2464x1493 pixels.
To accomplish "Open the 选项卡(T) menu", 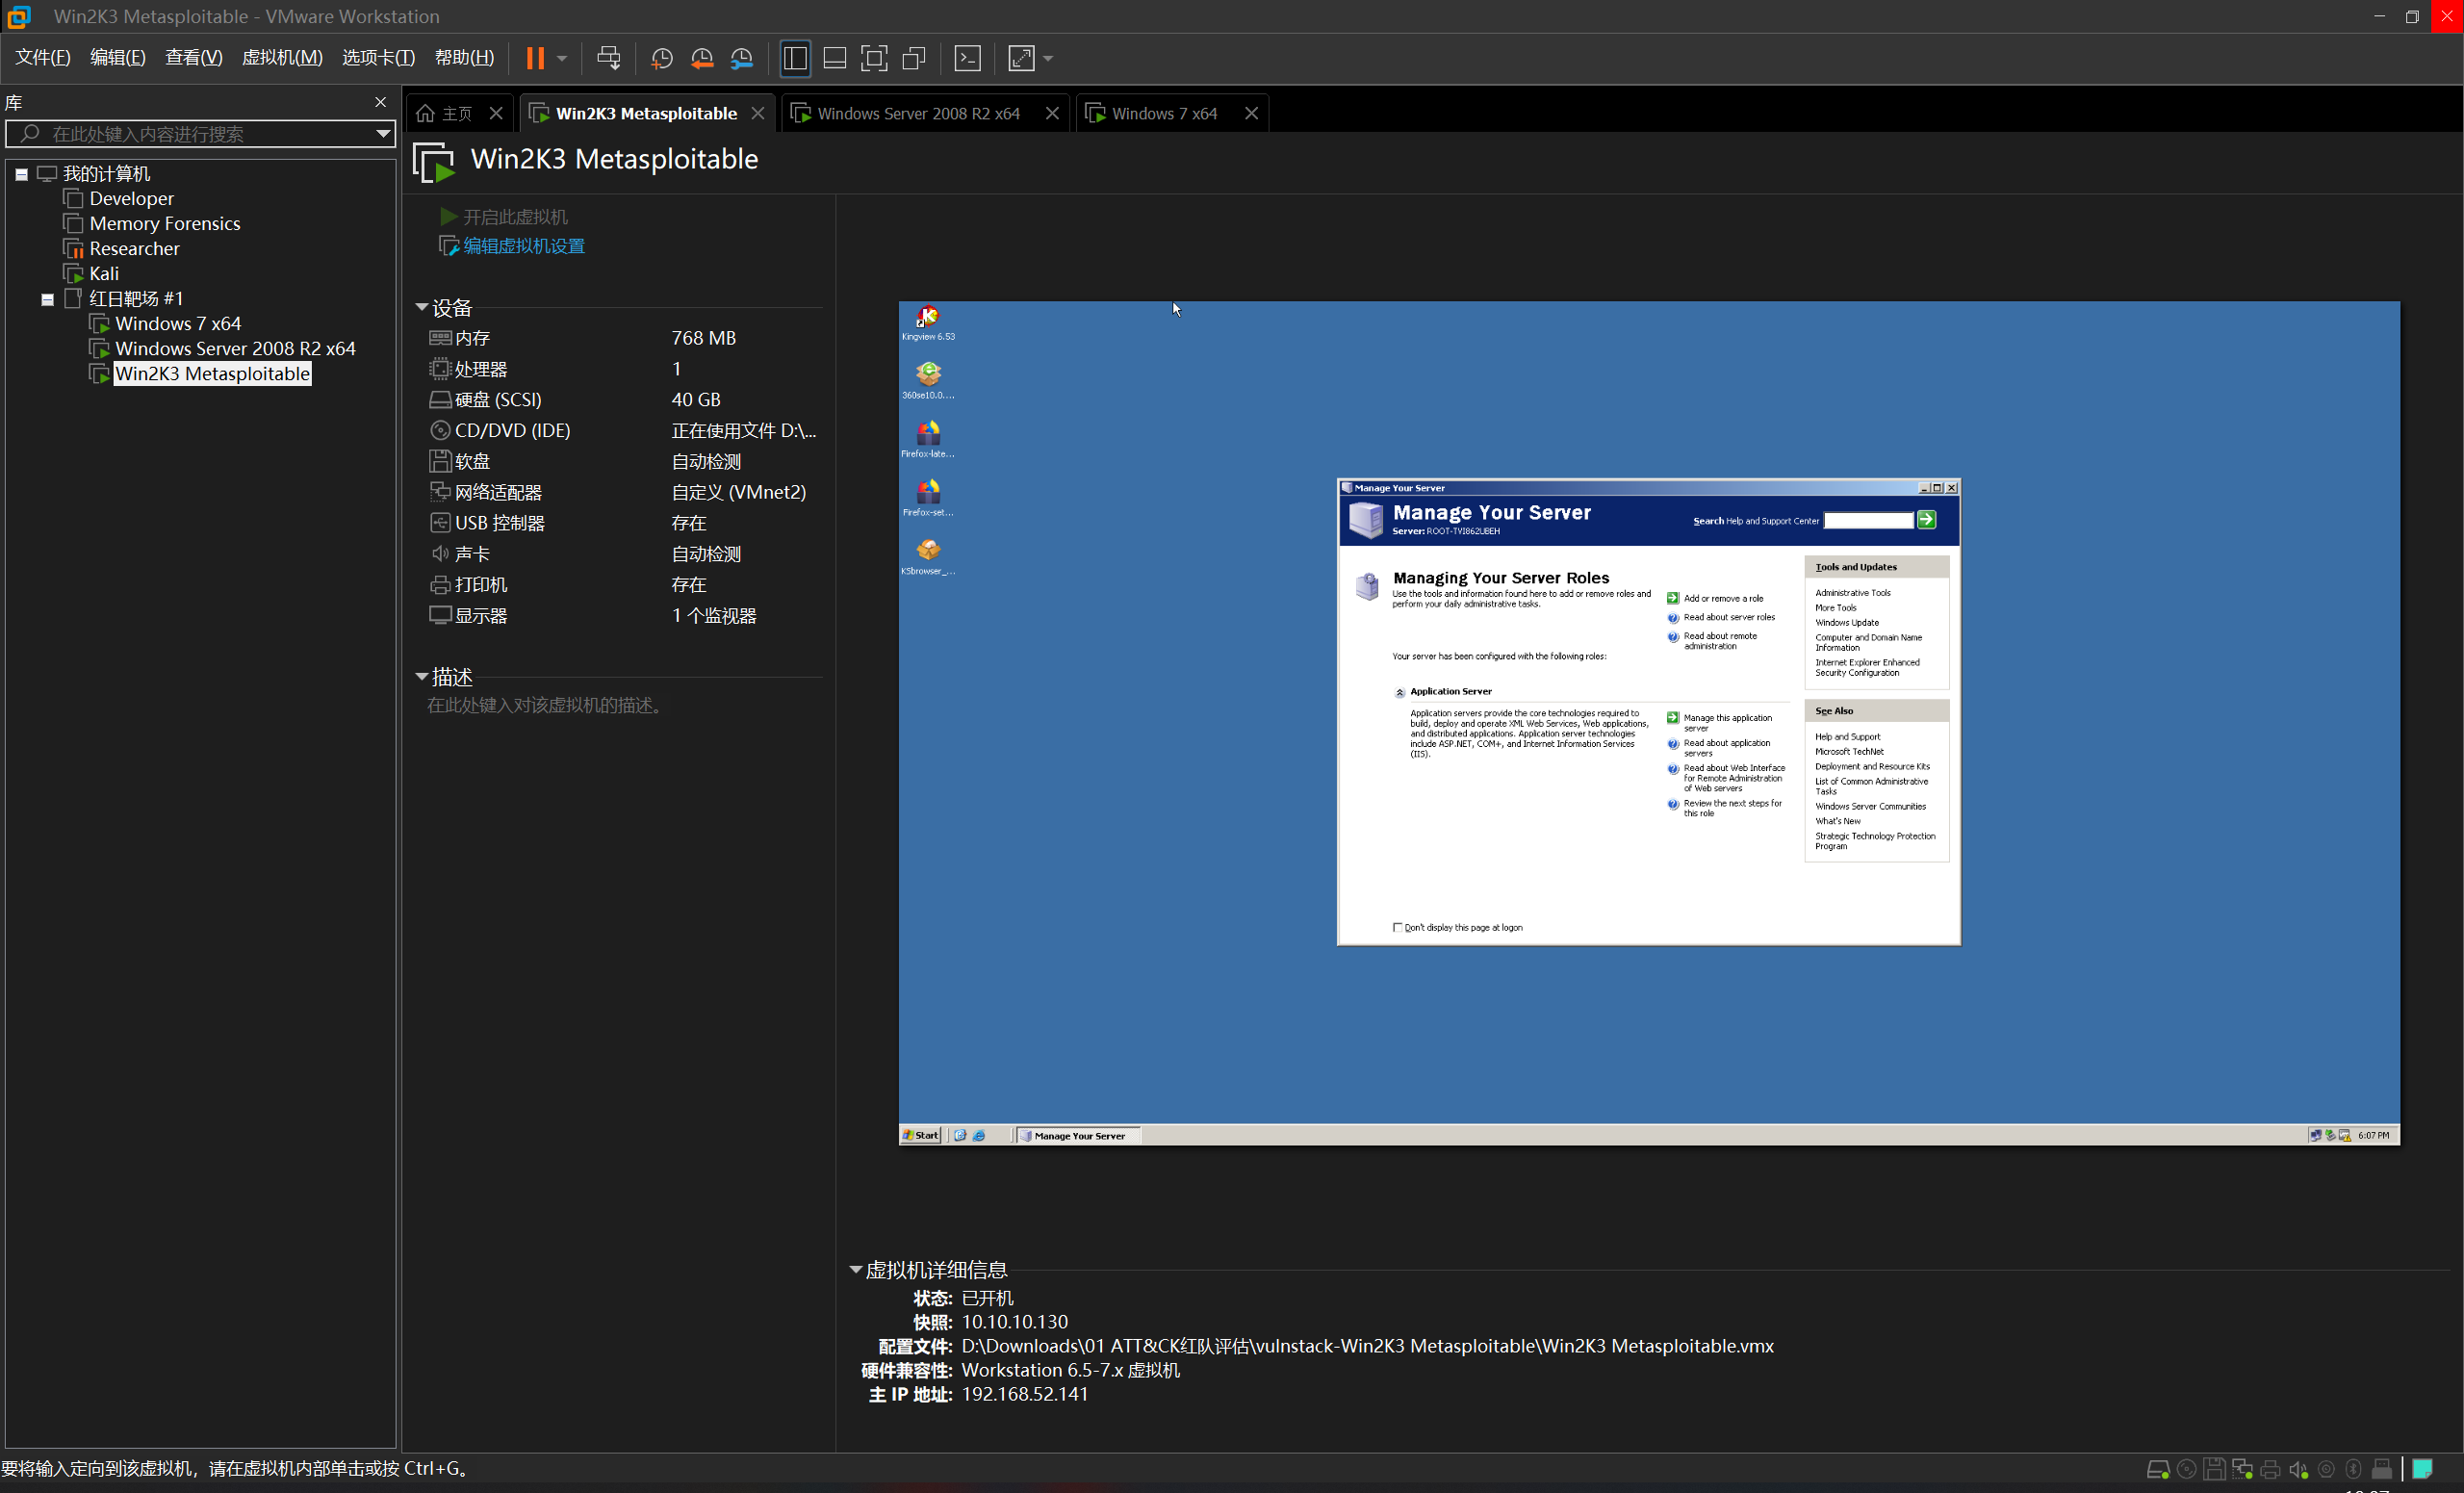I will tap(378, 58).
